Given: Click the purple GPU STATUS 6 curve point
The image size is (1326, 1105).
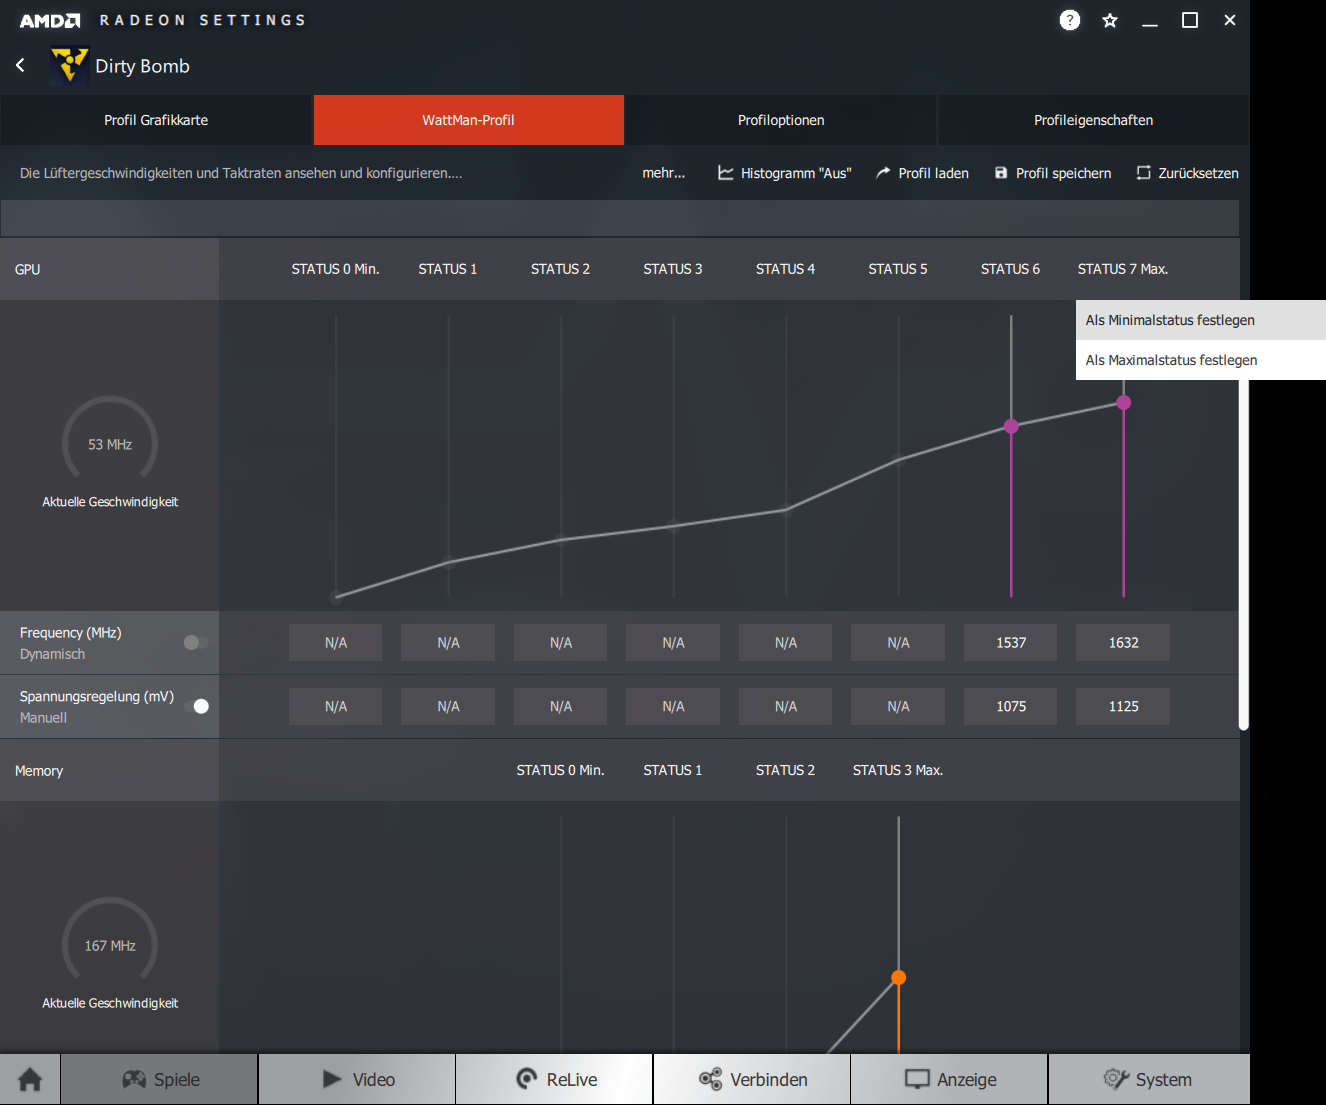Looking at the screenshot, I should [x=1011, y=426].
